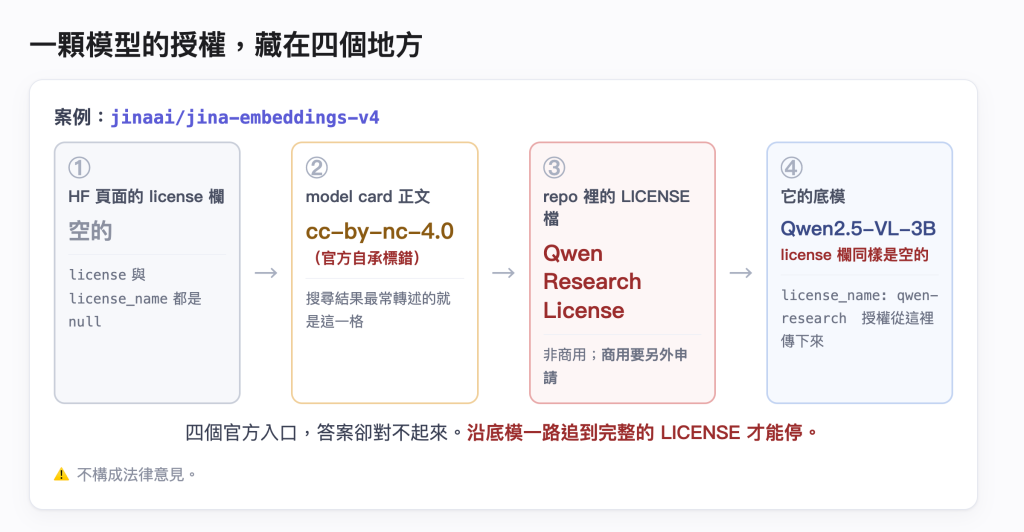Select the note license_name: qwen-research 授權從這裡傳下來
The height and width of the screenshot is (532, 1024).
(859, 318)
